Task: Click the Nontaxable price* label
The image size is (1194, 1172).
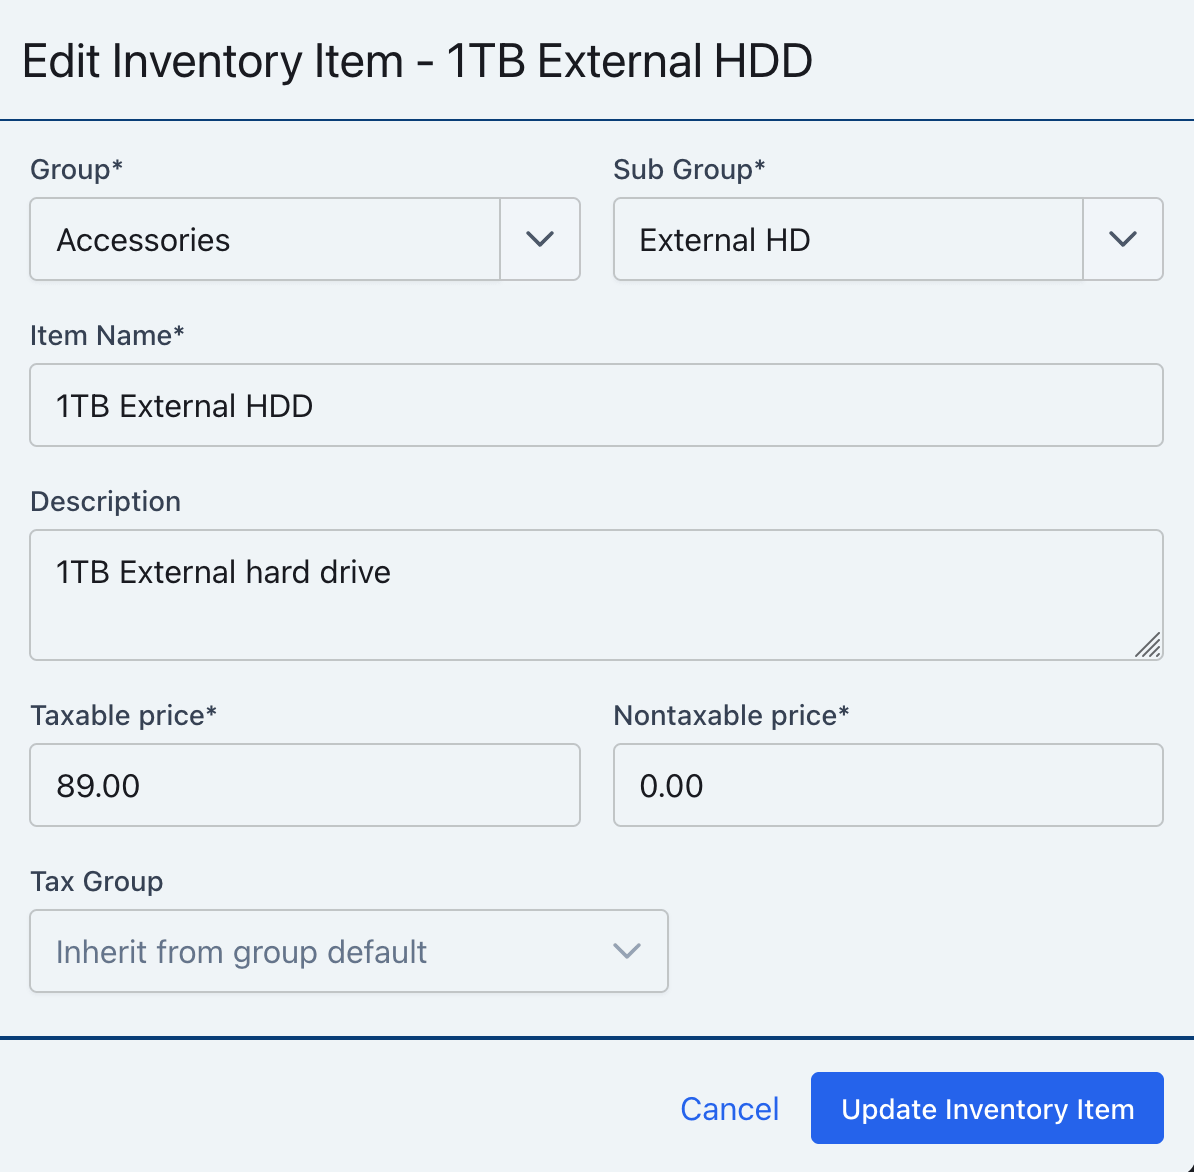Action: click(731, 715)
